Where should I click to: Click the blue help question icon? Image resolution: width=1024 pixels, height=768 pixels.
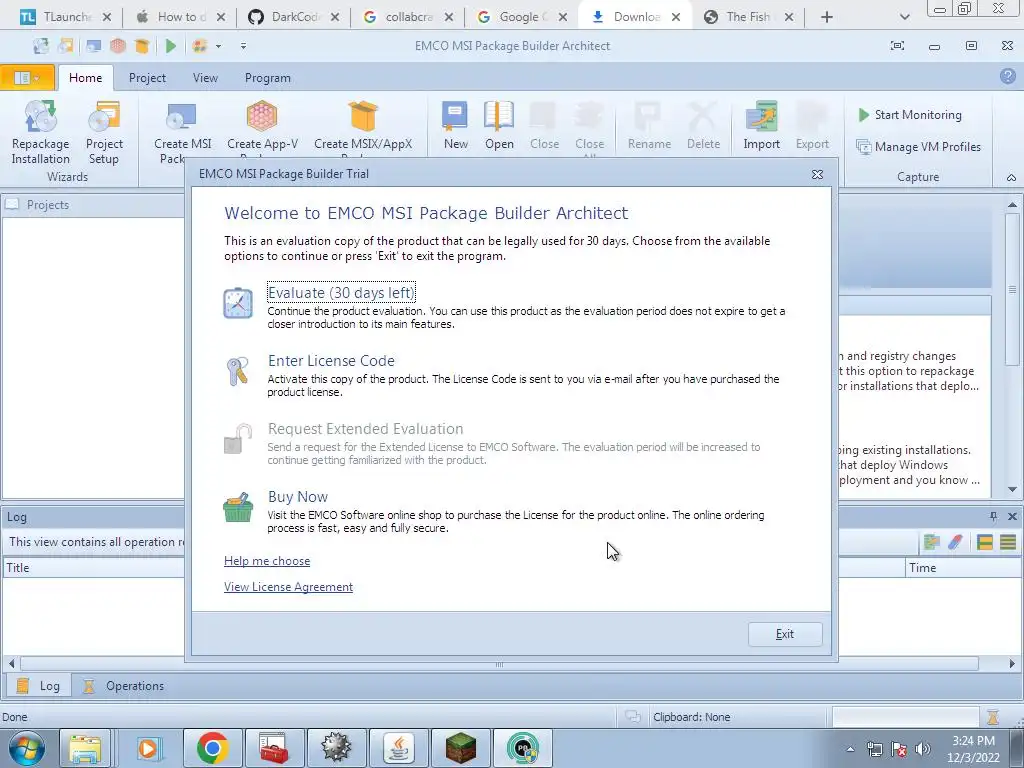1008,76
